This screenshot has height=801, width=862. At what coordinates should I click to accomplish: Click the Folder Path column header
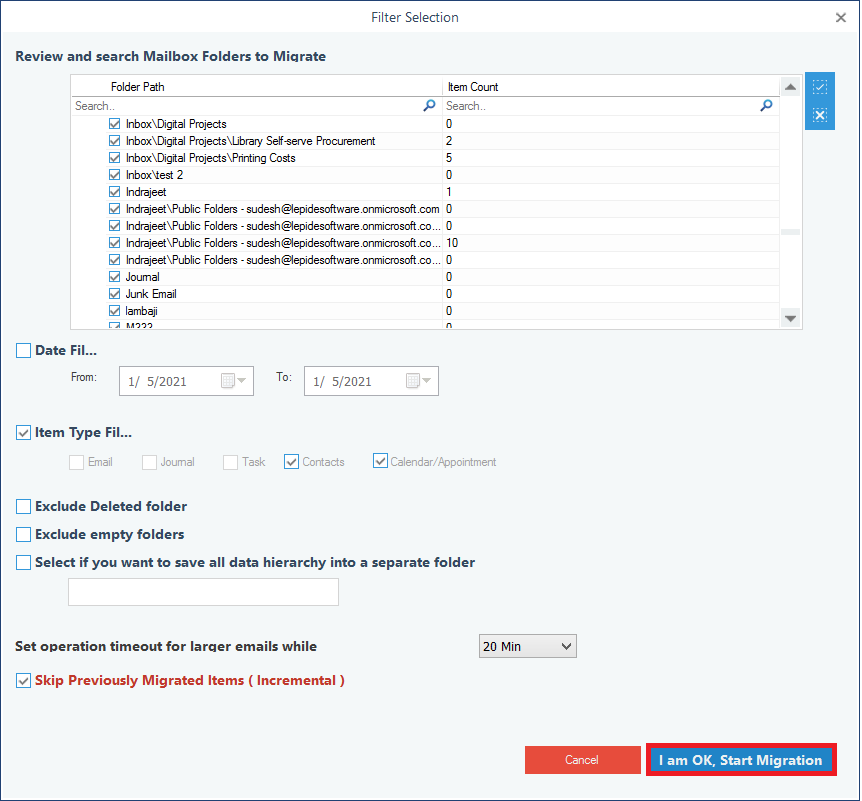(257, 87)
